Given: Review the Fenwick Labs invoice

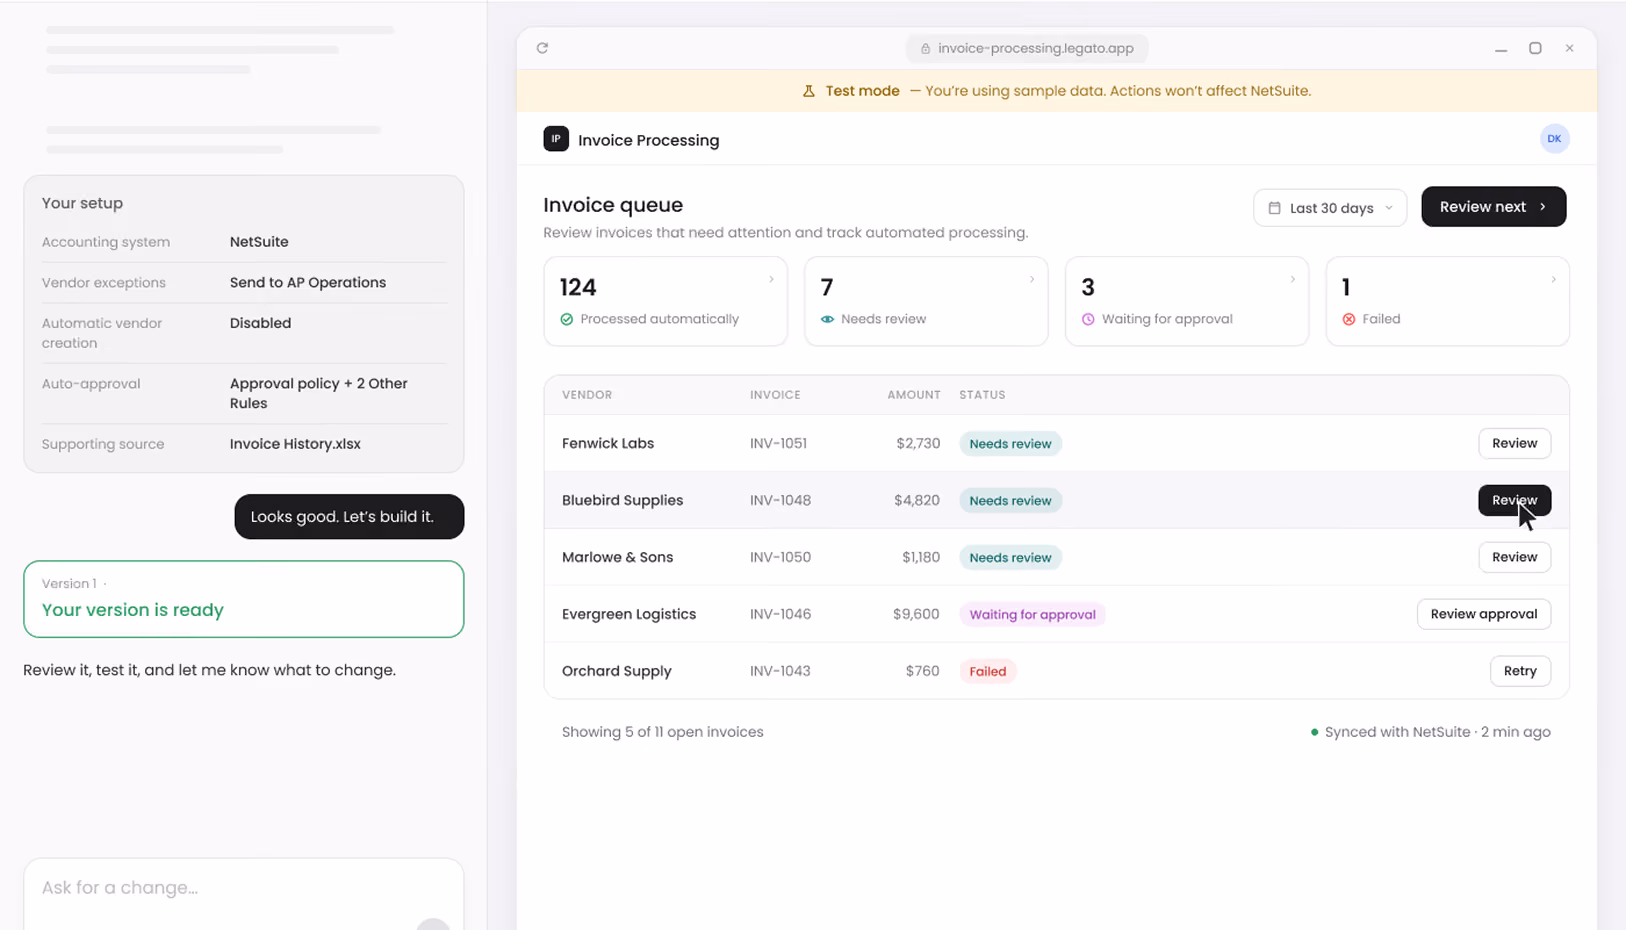Looking at the screenshot, I should pyautogui.click(x=1514, y=443).
